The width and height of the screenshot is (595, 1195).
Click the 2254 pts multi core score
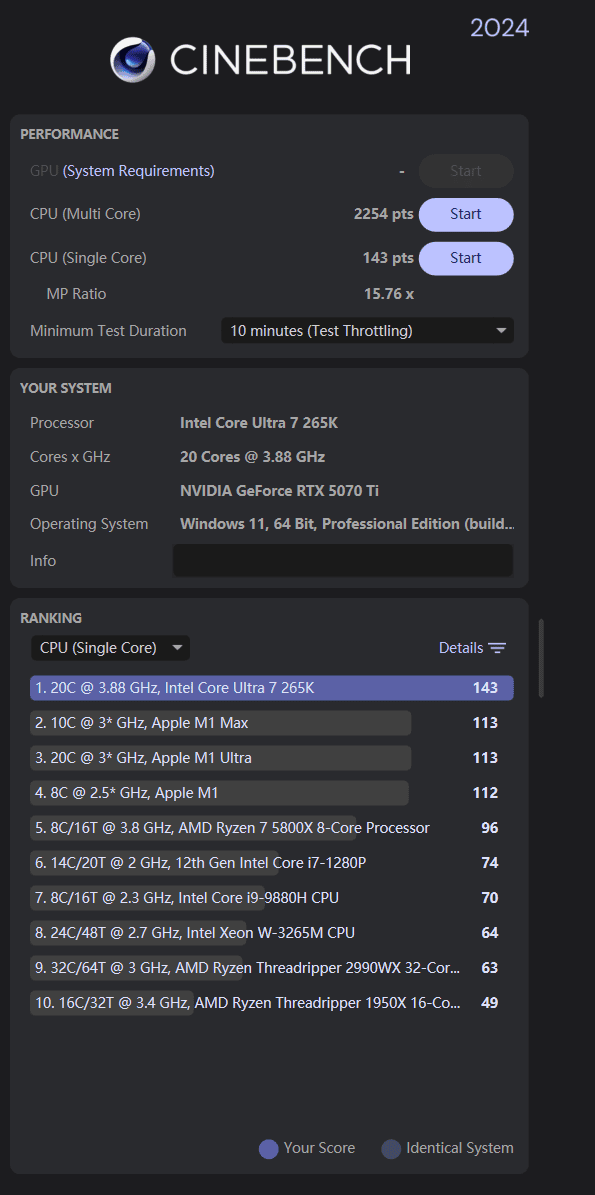pos(383,214)
